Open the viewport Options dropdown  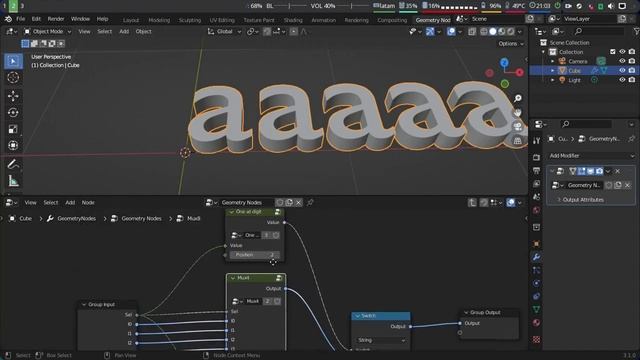click(511, 44)
